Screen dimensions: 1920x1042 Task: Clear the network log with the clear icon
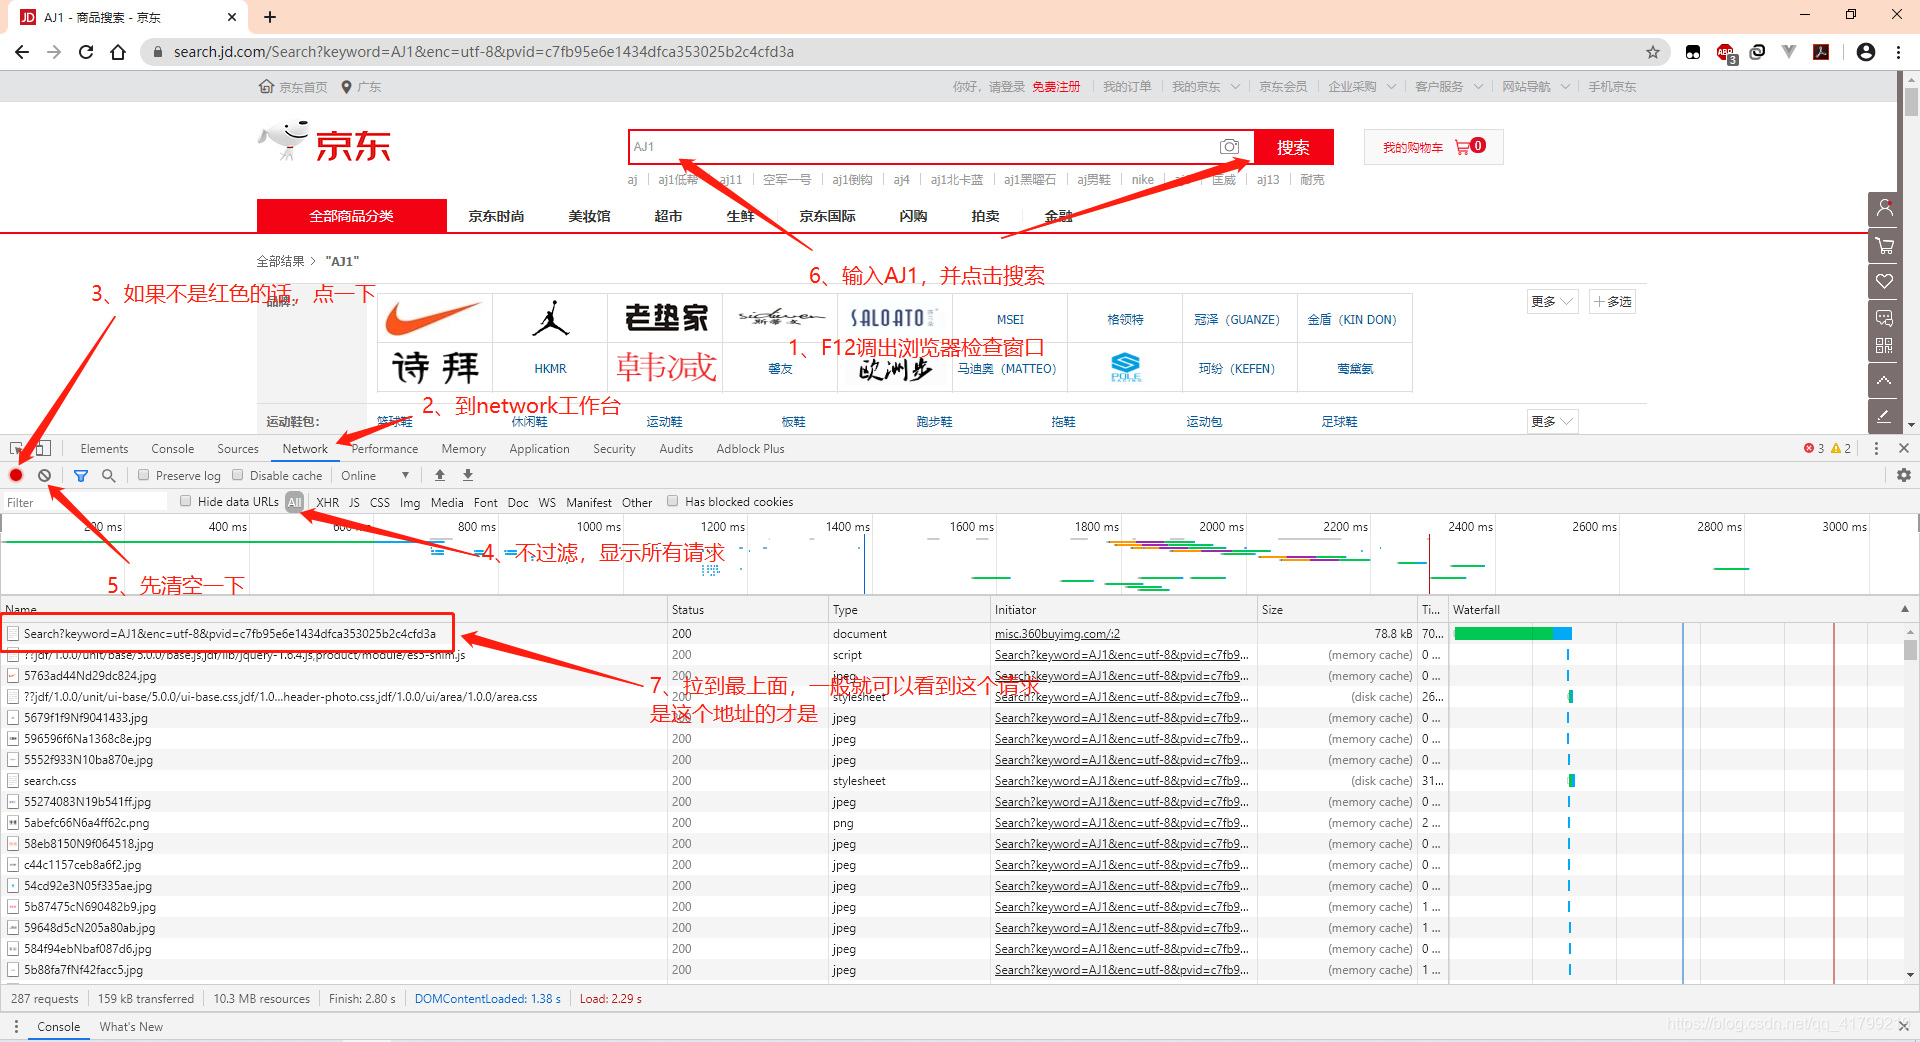(x=45, y=475)
